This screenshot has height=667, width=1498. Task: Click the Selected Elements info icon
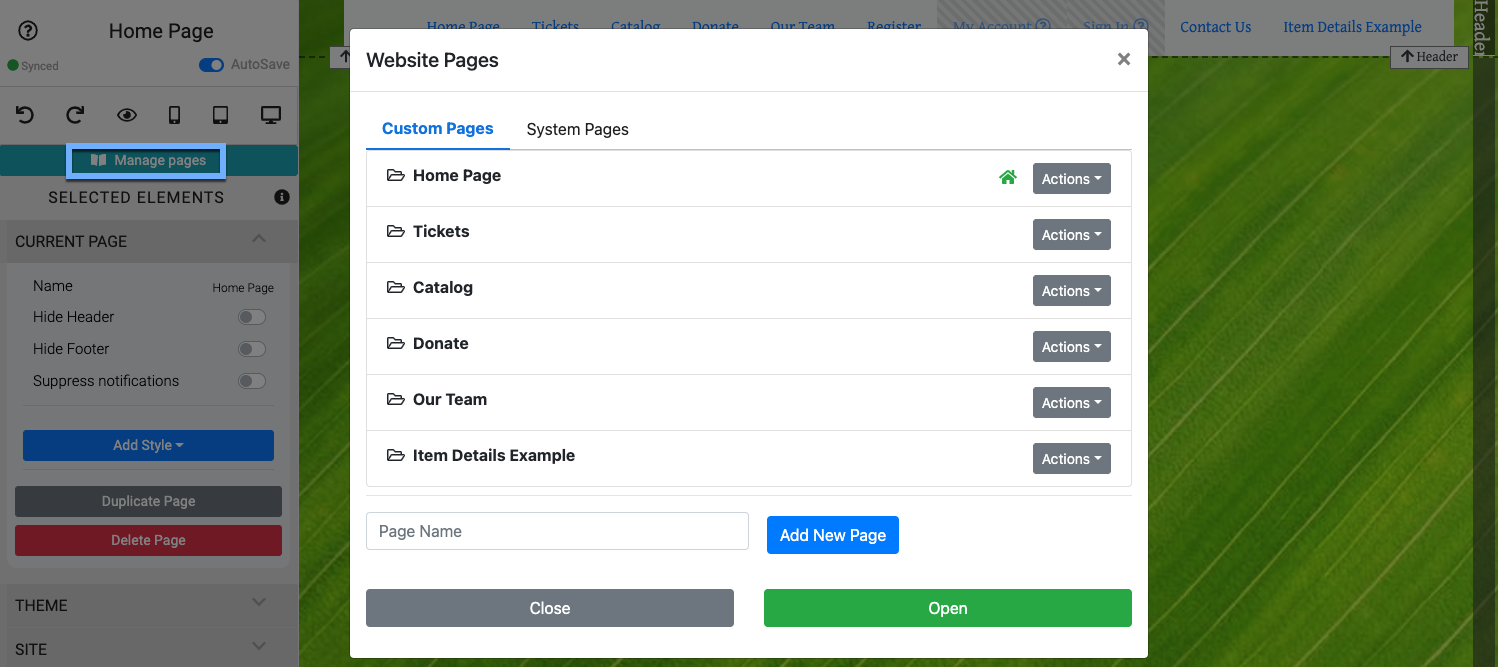tap(282, 197)
